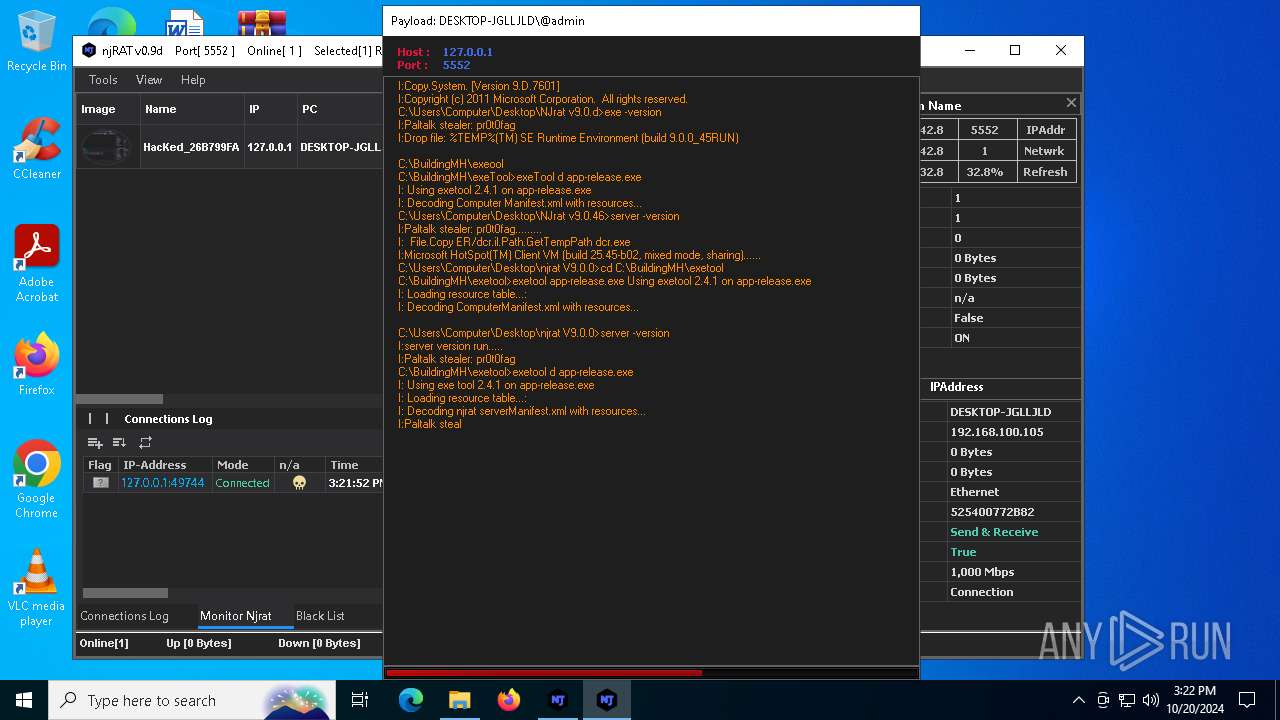Click the Port 5552 value in payload window

(x=456, y=65)
